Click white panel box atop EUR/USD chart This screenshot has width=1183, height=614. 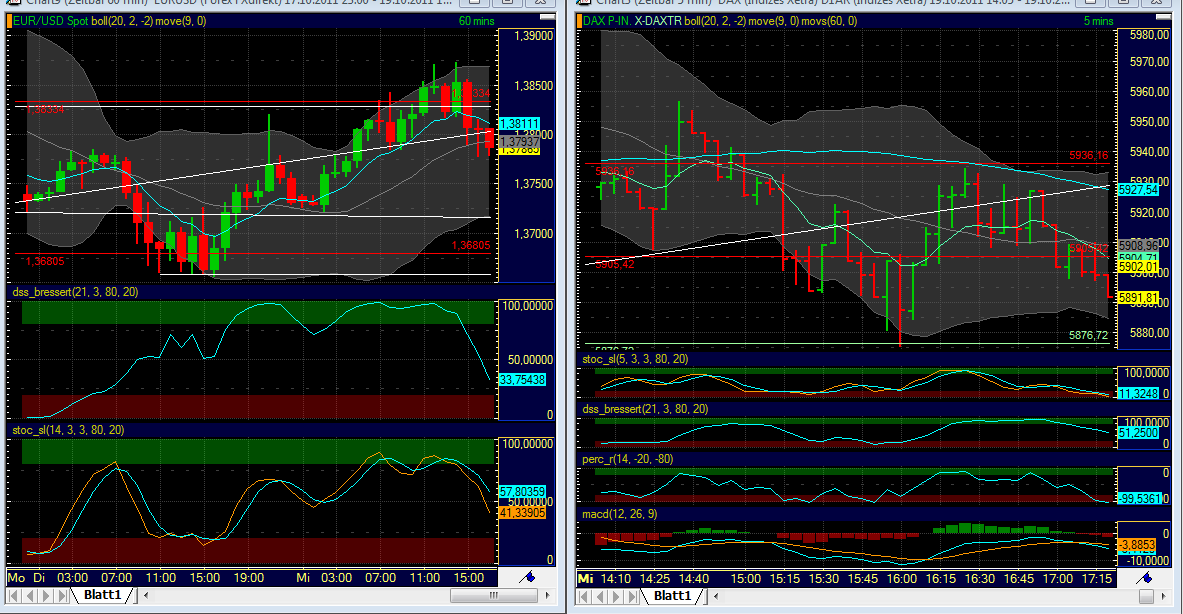click(544, 15)
